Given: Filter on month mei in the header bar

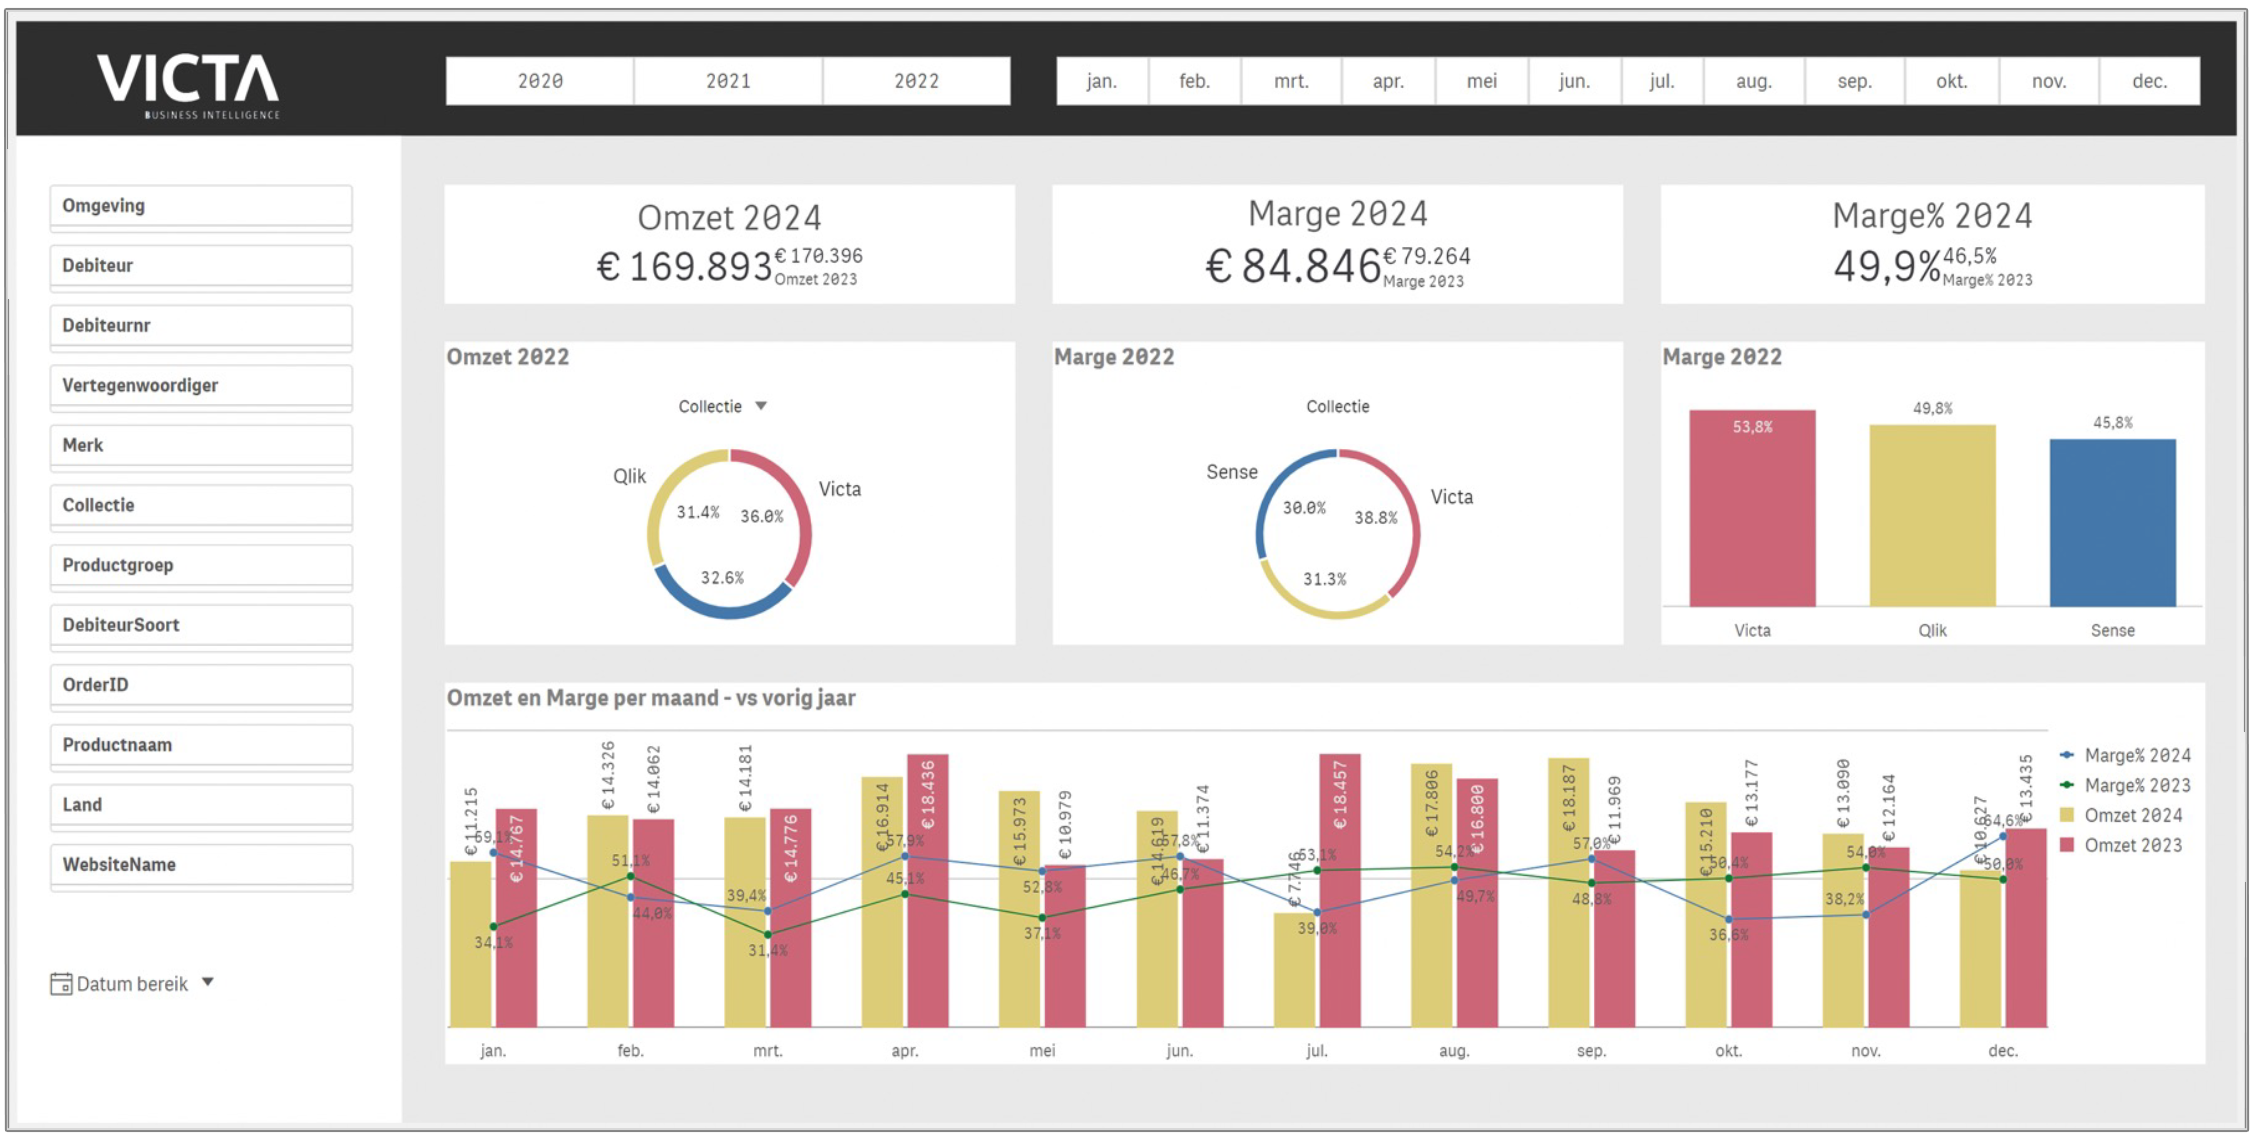Looking at the screenshot, I should click(1482, 81).
